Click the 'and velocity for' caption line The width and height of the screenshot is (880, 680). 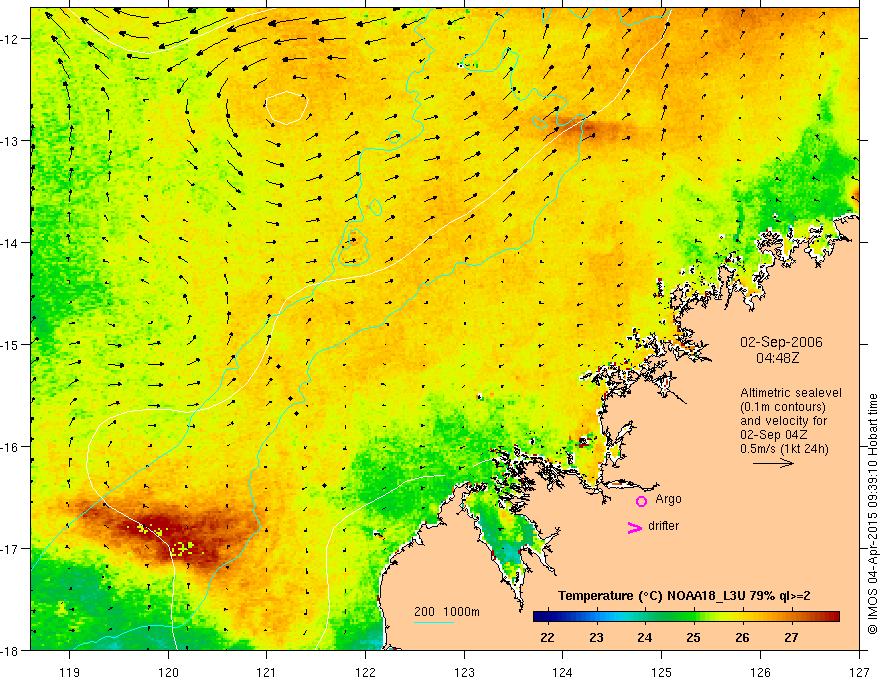tap(783, 421)
